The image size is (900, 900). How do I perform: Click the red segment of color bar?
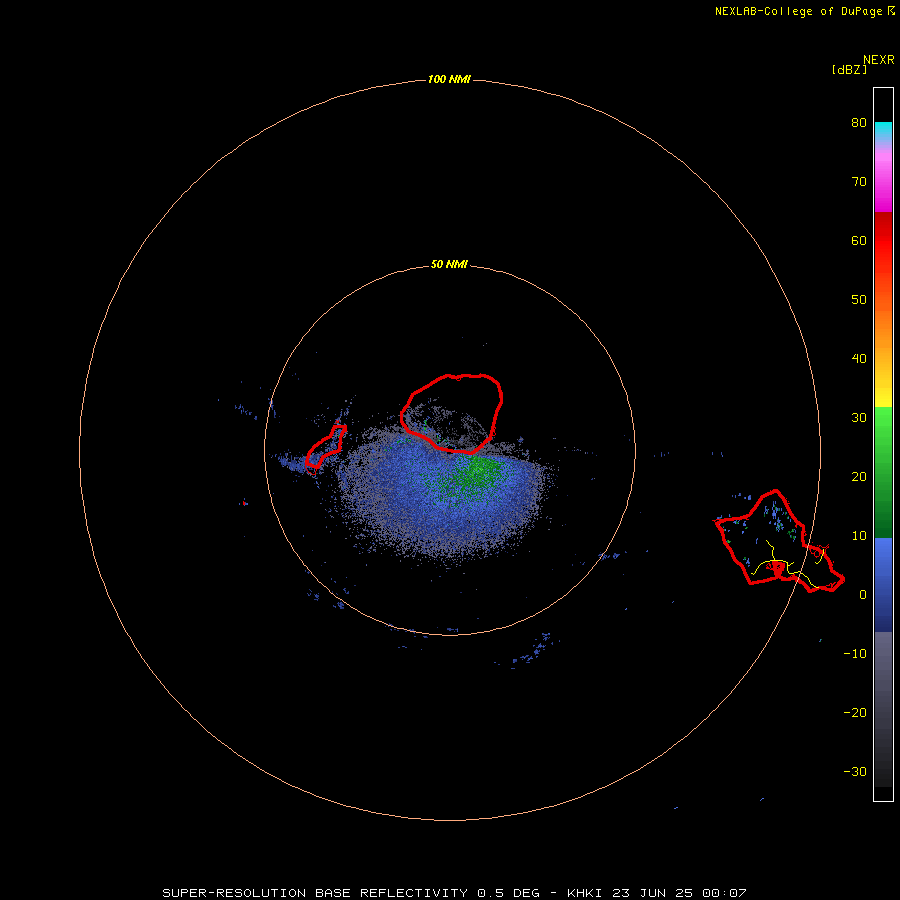point(883,241)
